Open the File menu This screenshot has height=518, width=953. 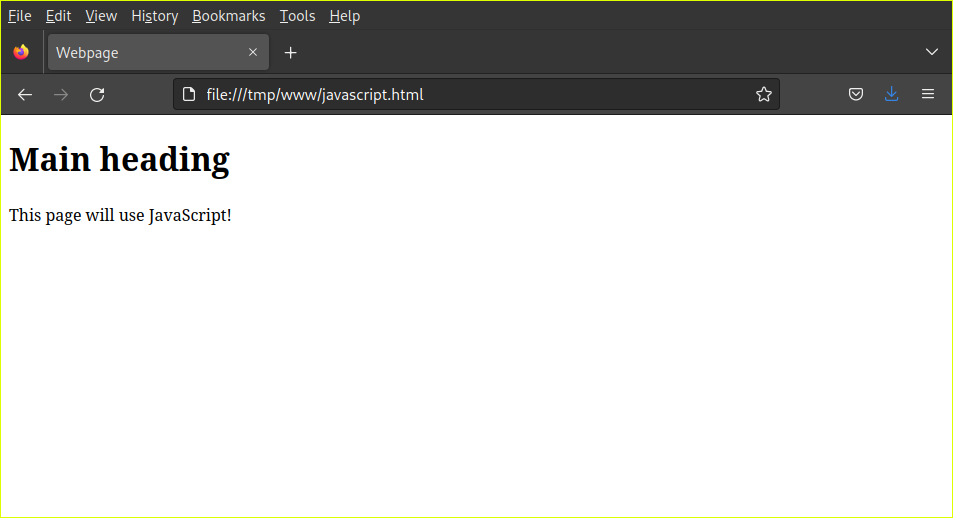click(19, 16)
